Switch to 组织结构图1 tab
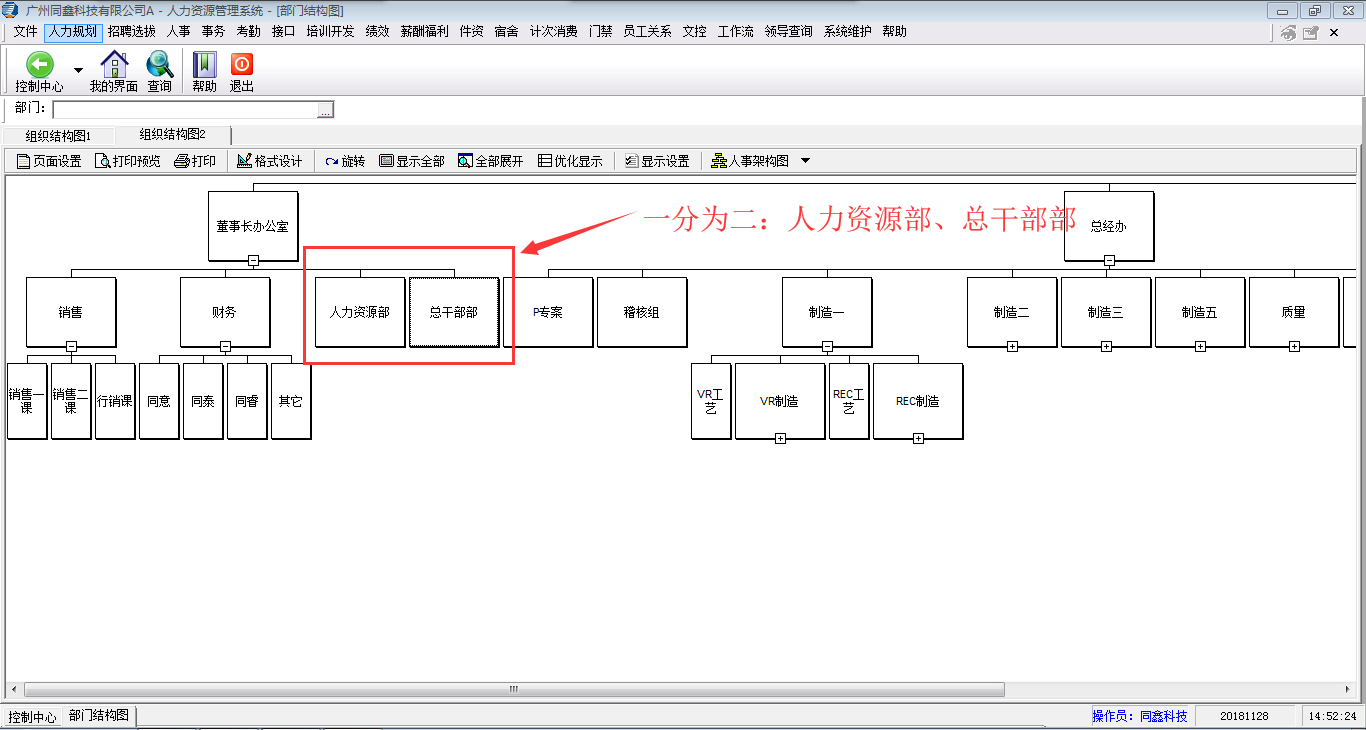This screenshot has width=1366, height=730. [x=58, y=136]
